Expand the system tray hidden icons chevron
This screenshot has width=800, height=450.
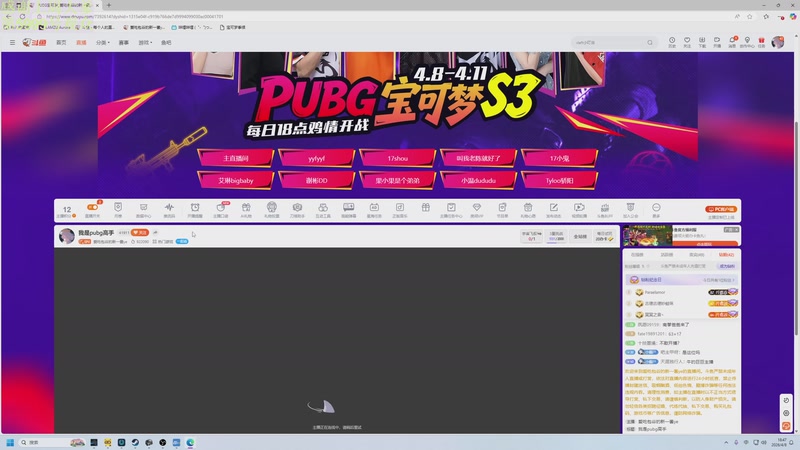(x=726, y=442)
